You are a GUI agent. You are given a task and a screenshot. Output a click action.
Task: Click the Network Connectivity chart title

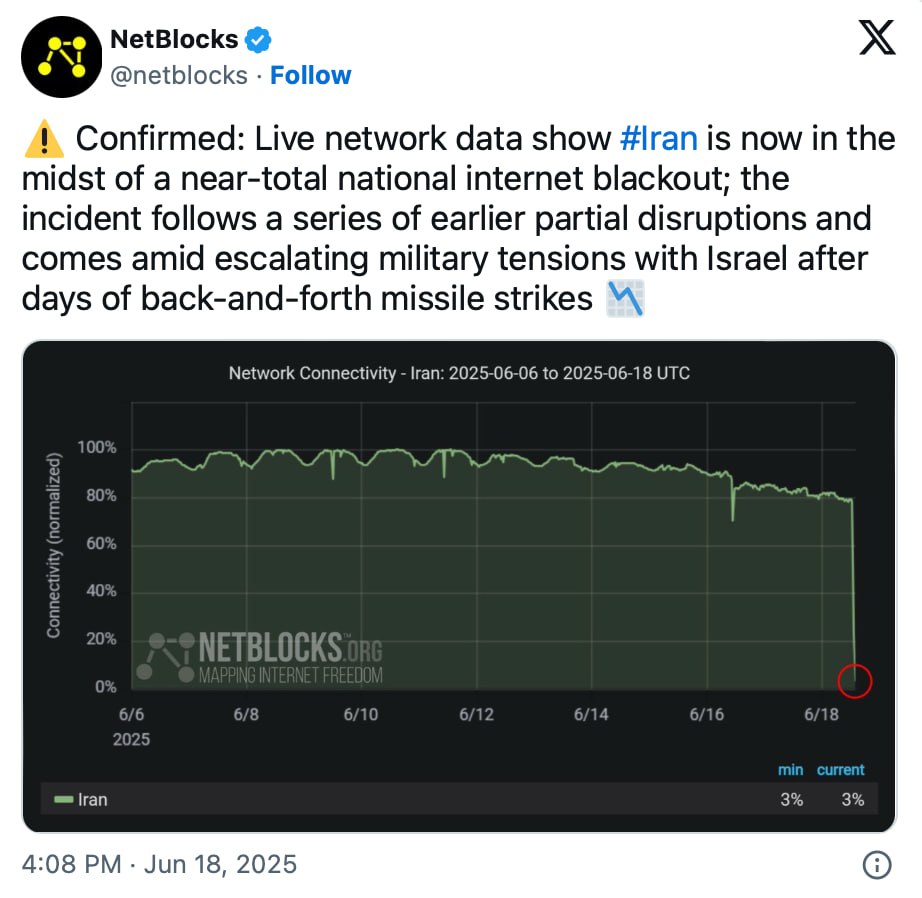[459, 373]
